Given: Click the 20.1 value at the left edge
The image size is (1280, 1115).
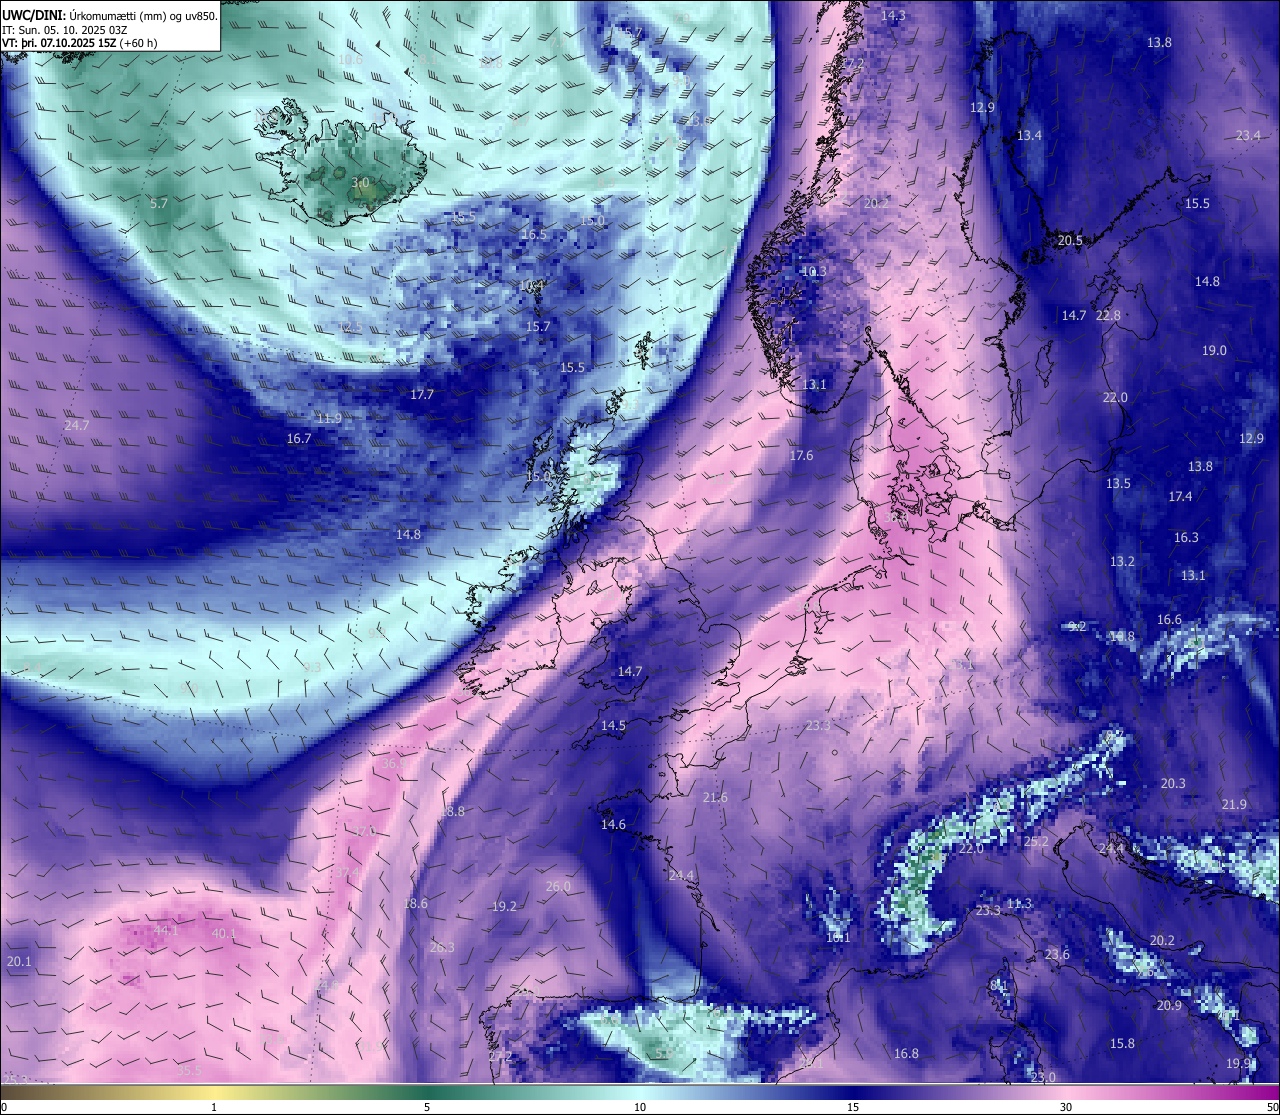Looking at the screenshot, I should tap(19, 961).
